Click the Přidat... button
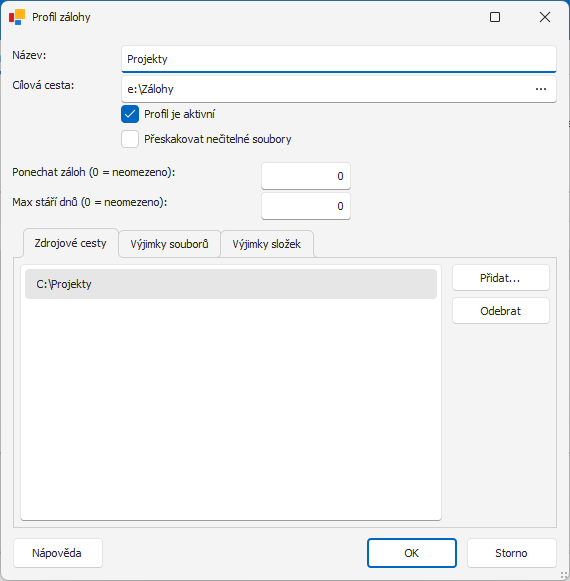Screen dimensions: 570x581 coord(501,278)
